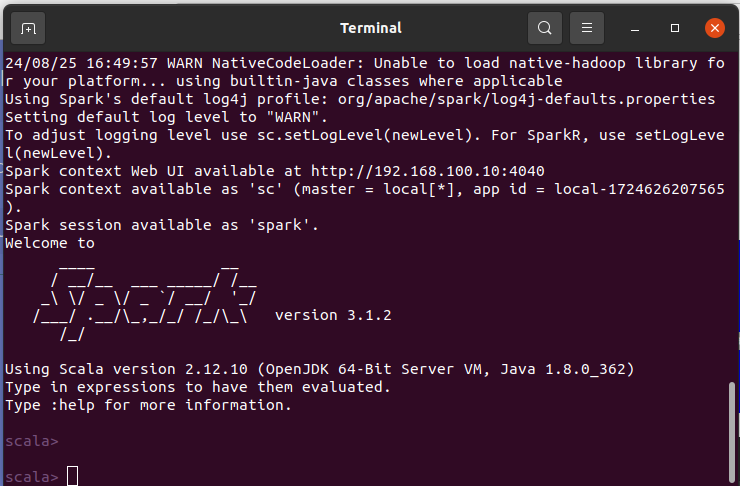Open the Spark Web UI URL link
Image resolution: width=740 pixels, height=486 pixels.
(427, 171)
